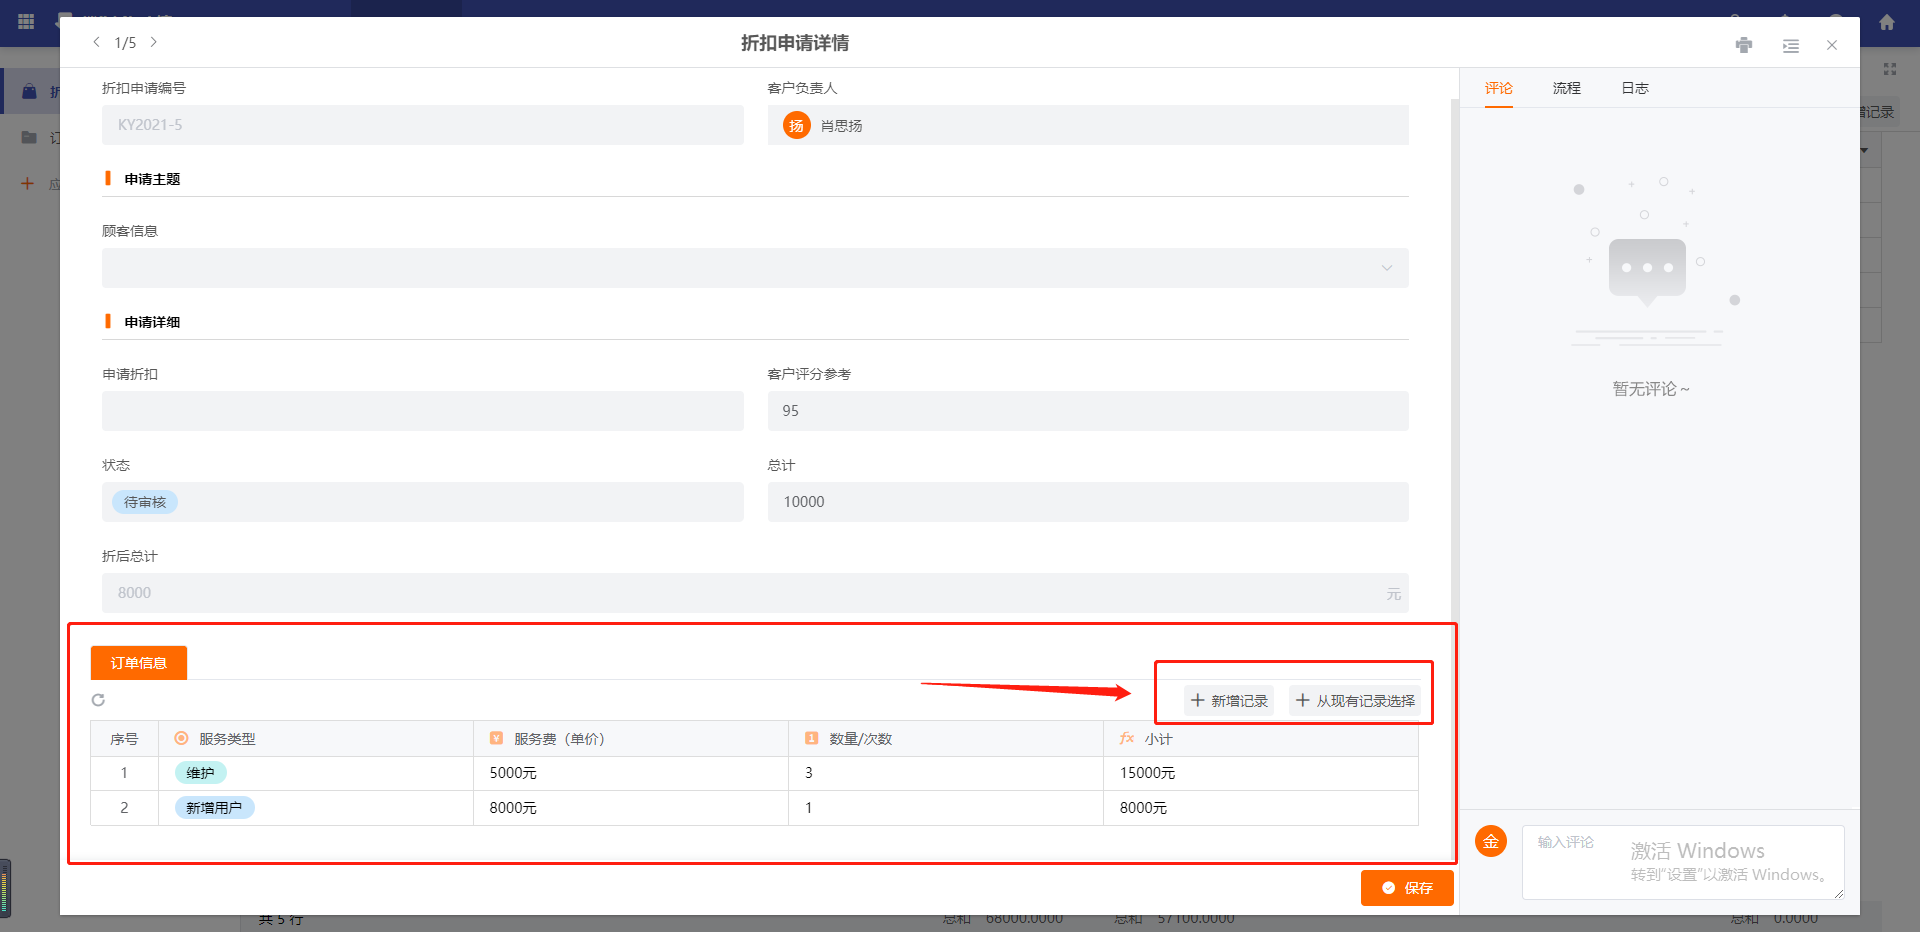Click the currency icon in 服务费 column header
Viewport: 1920px width, 932px height.
[497, 738]
